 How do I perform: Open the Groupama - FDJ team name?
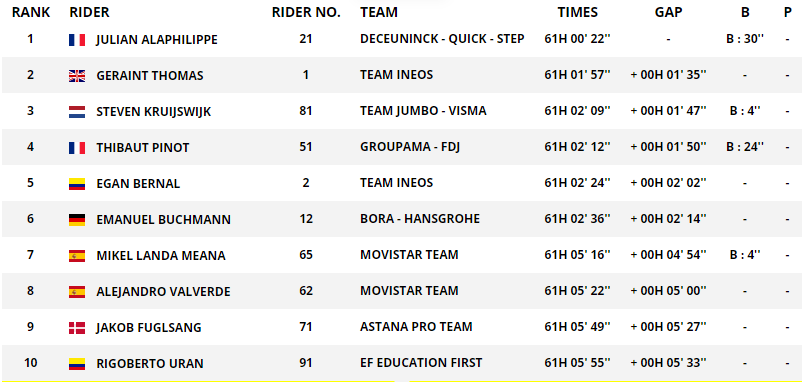pos(410,147)
